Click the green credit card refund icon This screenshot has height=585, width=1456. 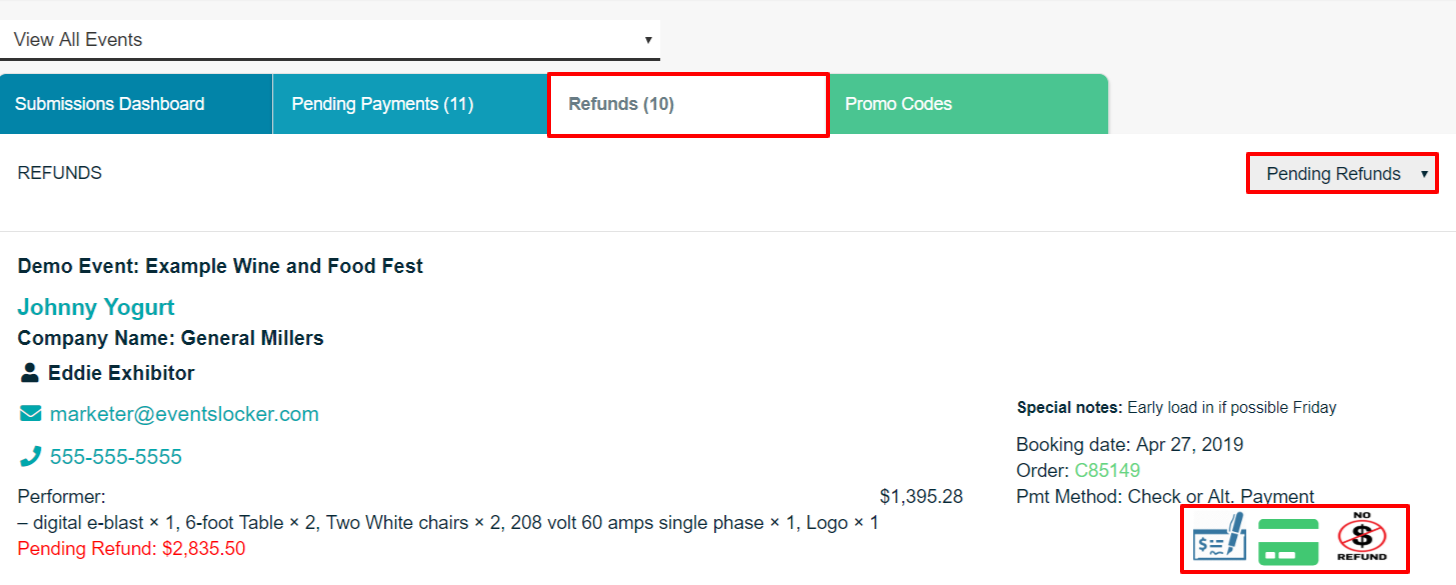click(x=1288, y=542)
